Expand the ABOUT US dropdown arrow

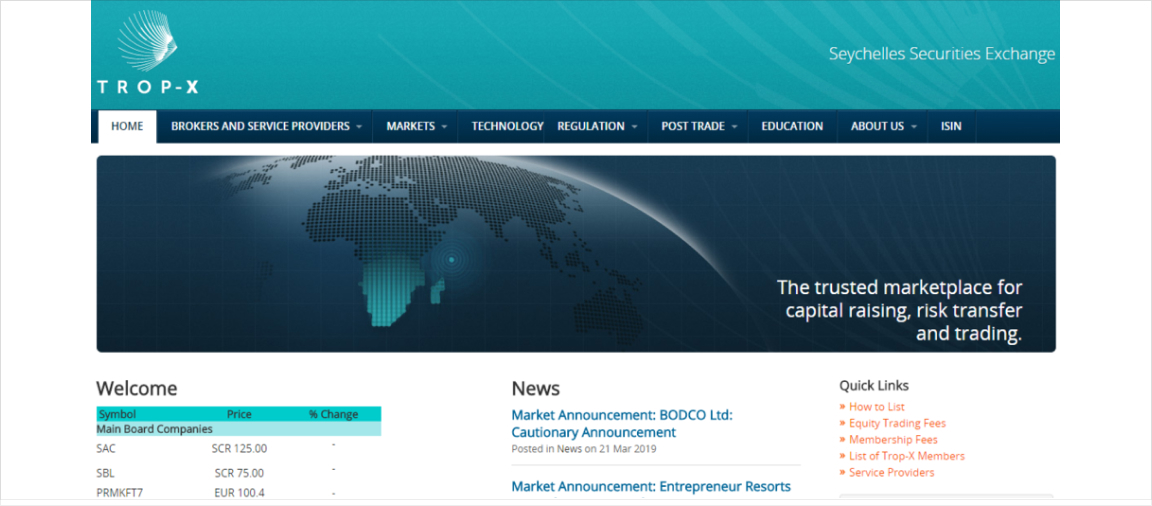tap(914, 127)
